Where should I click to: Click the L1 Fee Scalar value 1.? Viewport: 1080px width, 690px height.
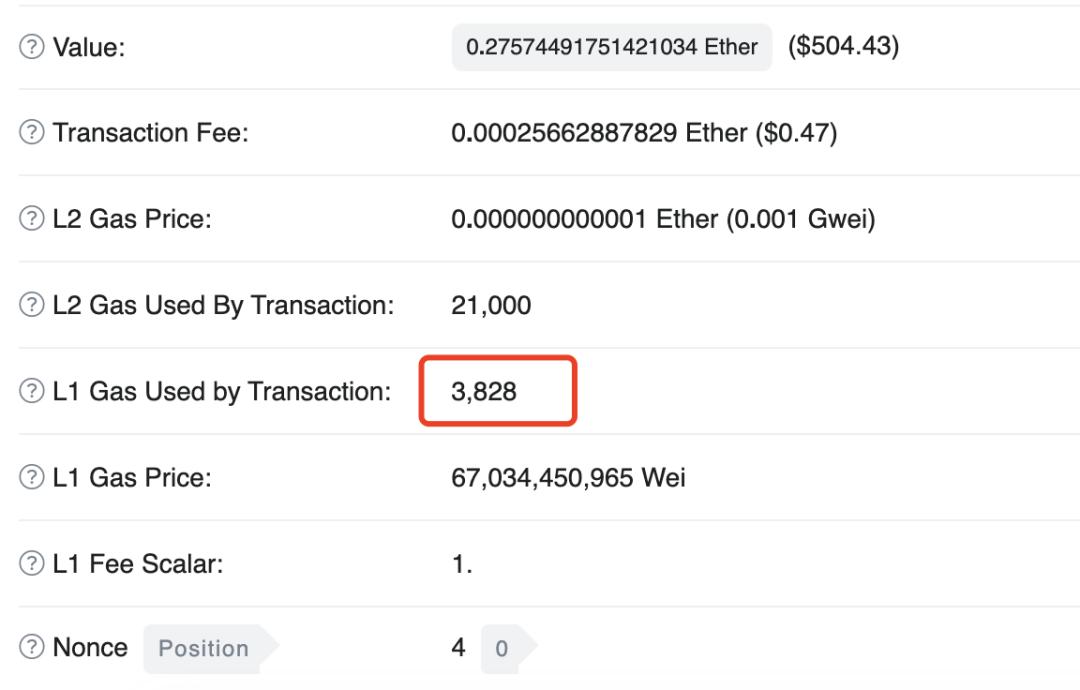[461, 565]
